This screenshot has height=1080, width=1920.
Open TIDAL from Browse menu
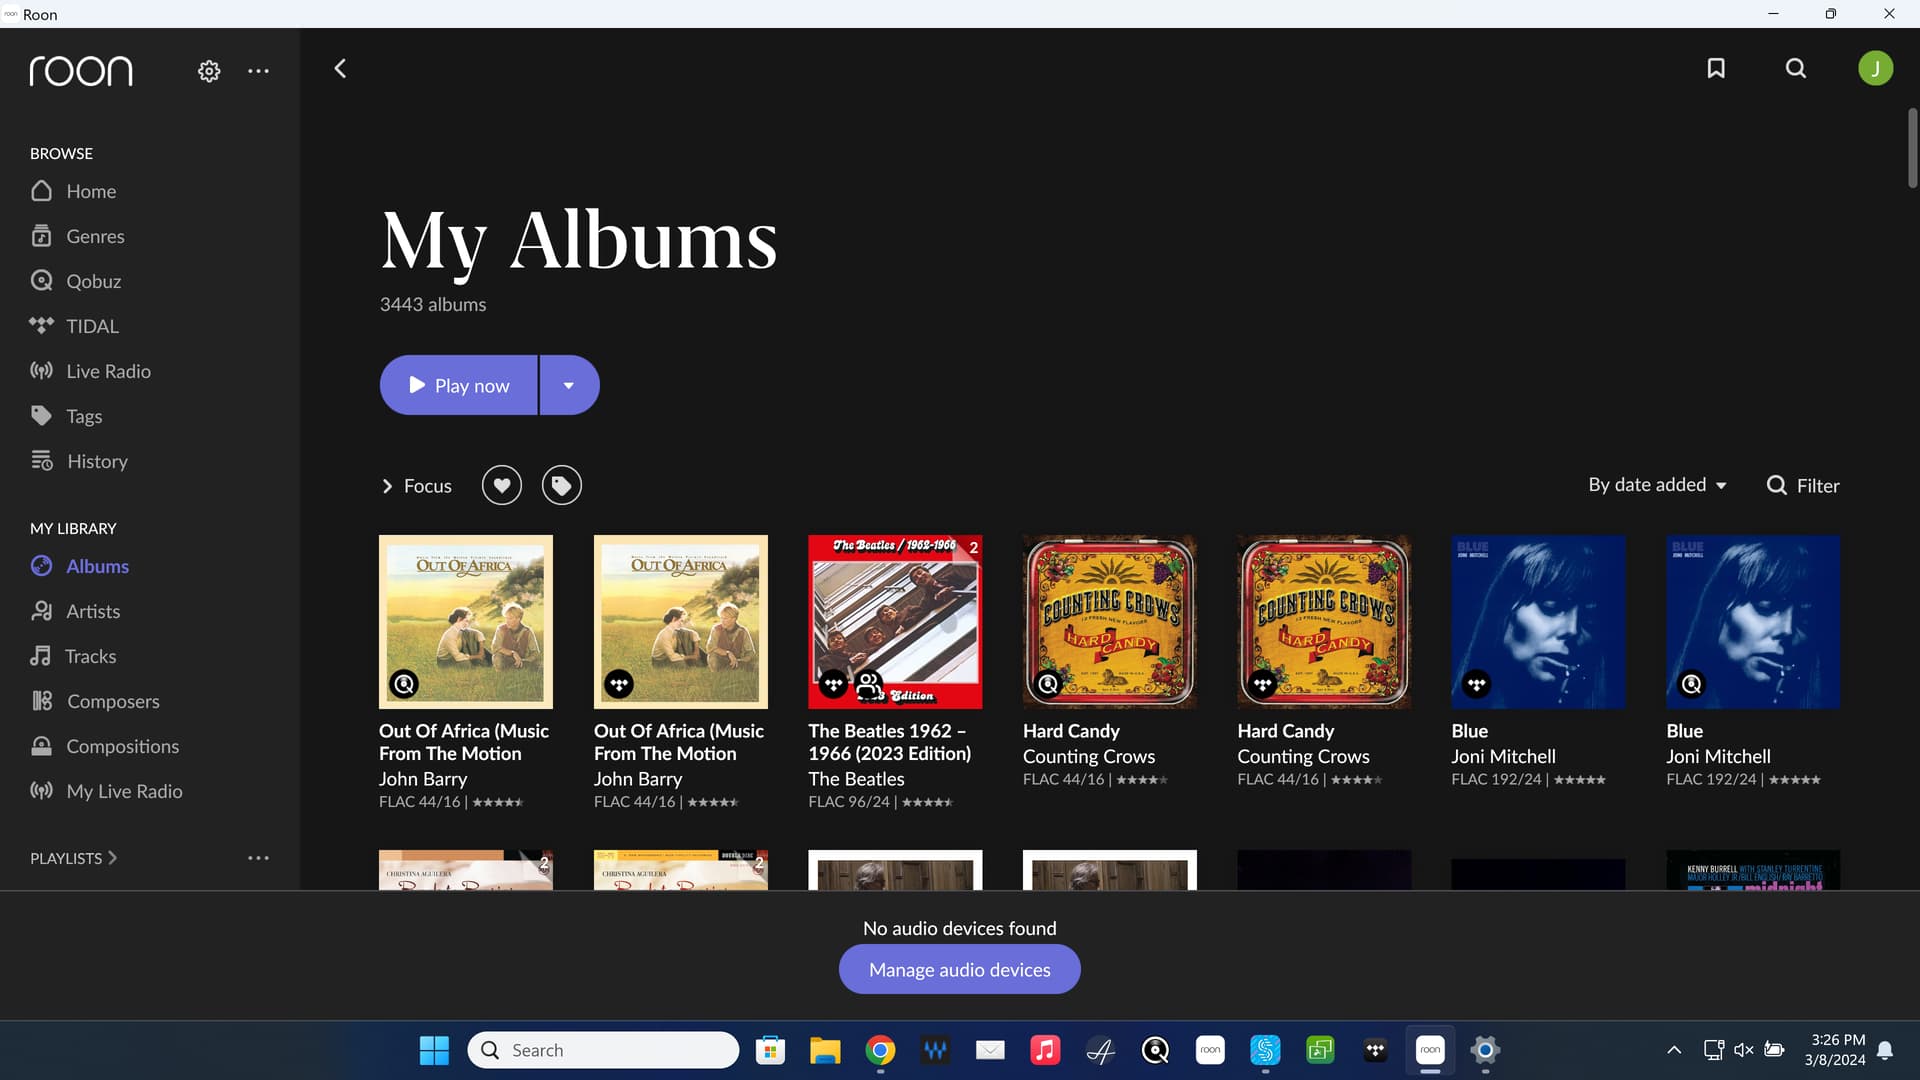(x=92, y=326)
